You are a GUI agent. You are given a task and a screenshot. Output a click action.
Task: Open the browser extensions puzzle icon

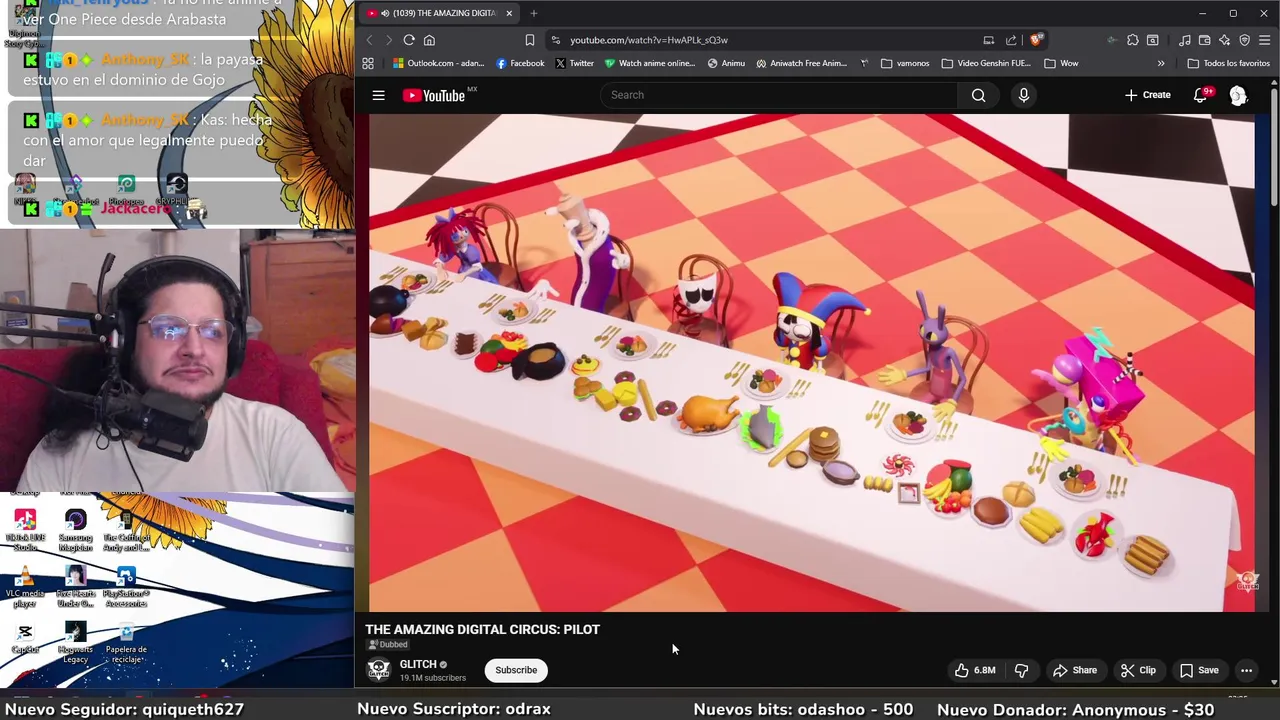(1132, 40)
